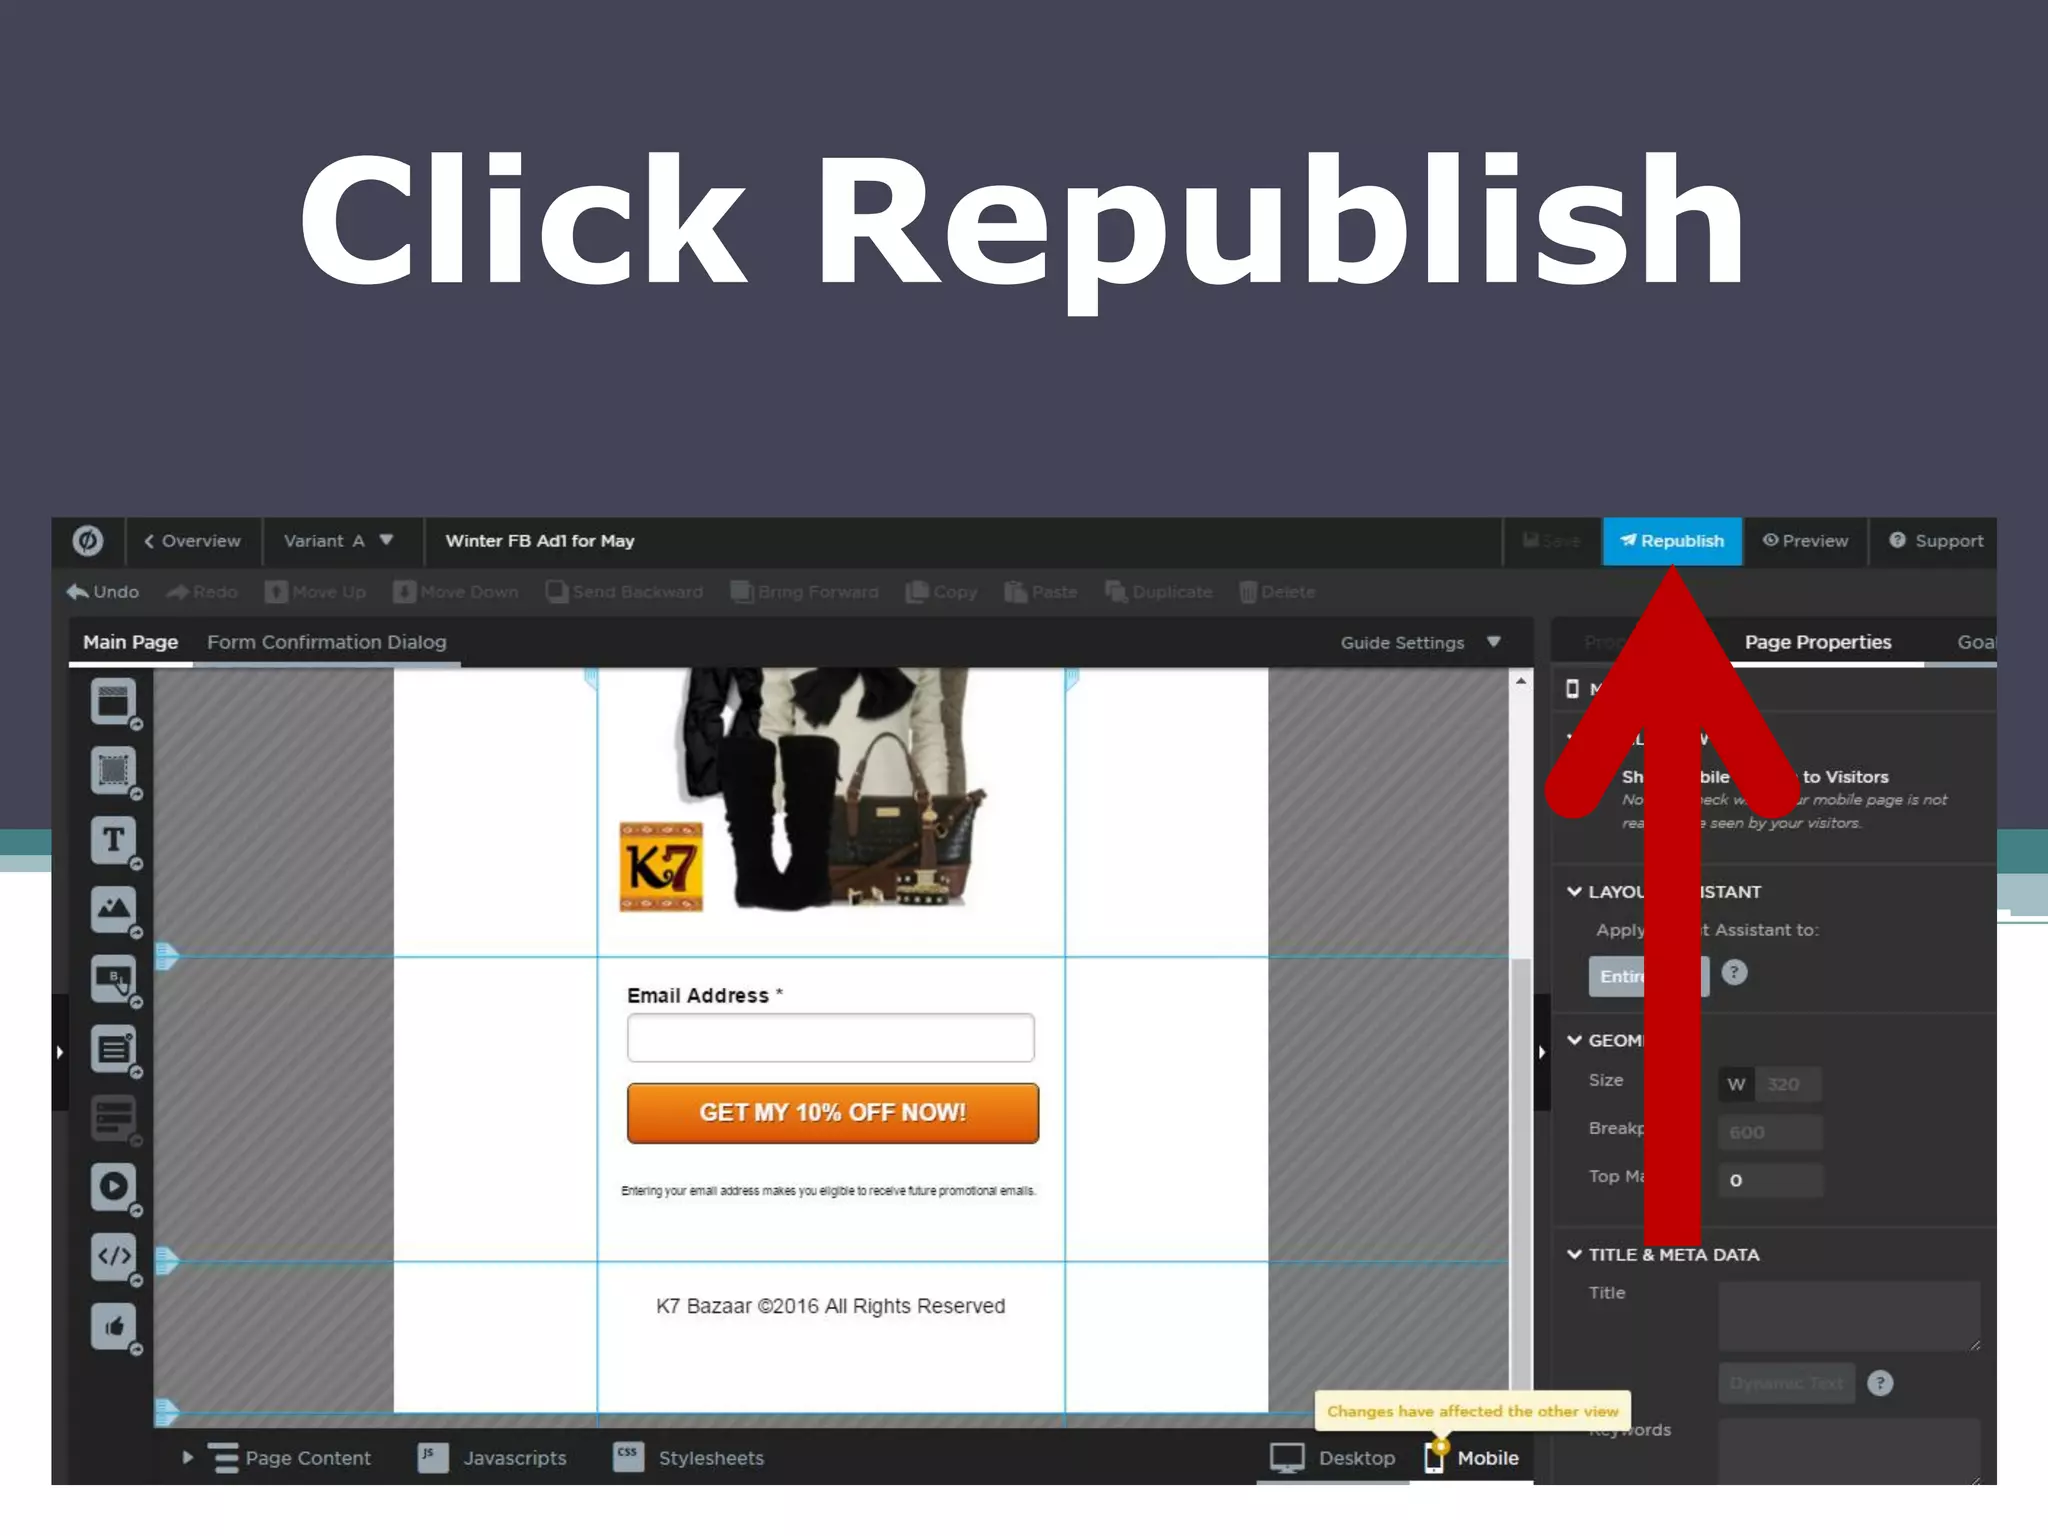The width and height of the screenshot is (2048, 1536).
Task: Click Changes have affected other view notice
Action: (x=1473, y=1411)
